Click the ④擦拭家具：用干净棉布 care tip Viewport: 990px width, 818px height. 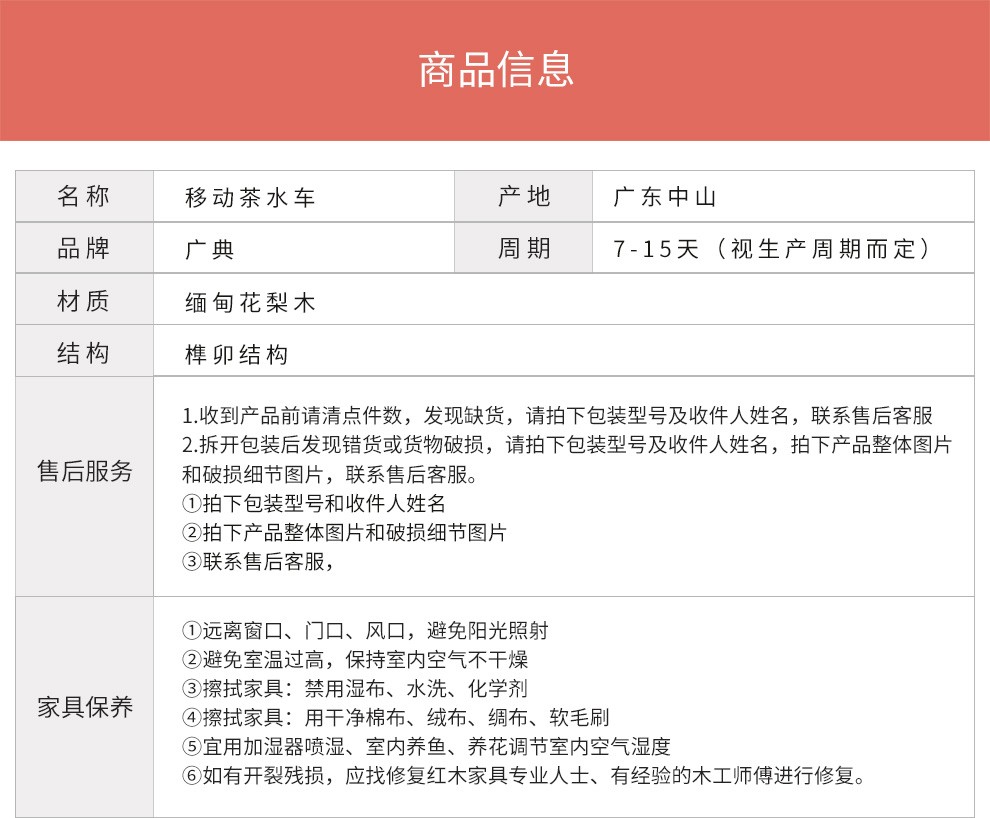[x=396, y=717]
